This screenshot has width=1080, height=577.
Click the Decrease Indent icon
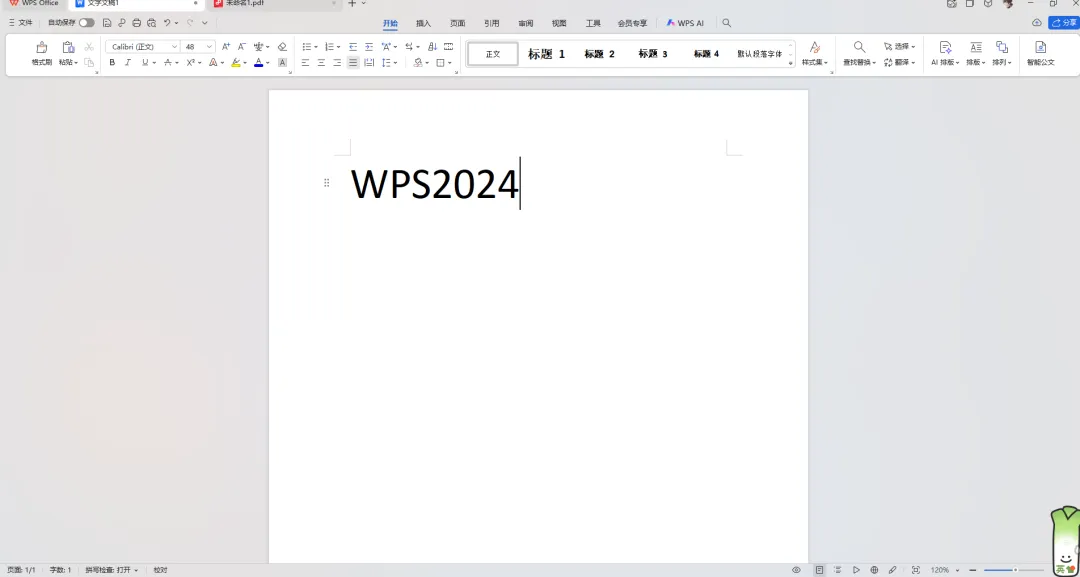click(353, 47)
